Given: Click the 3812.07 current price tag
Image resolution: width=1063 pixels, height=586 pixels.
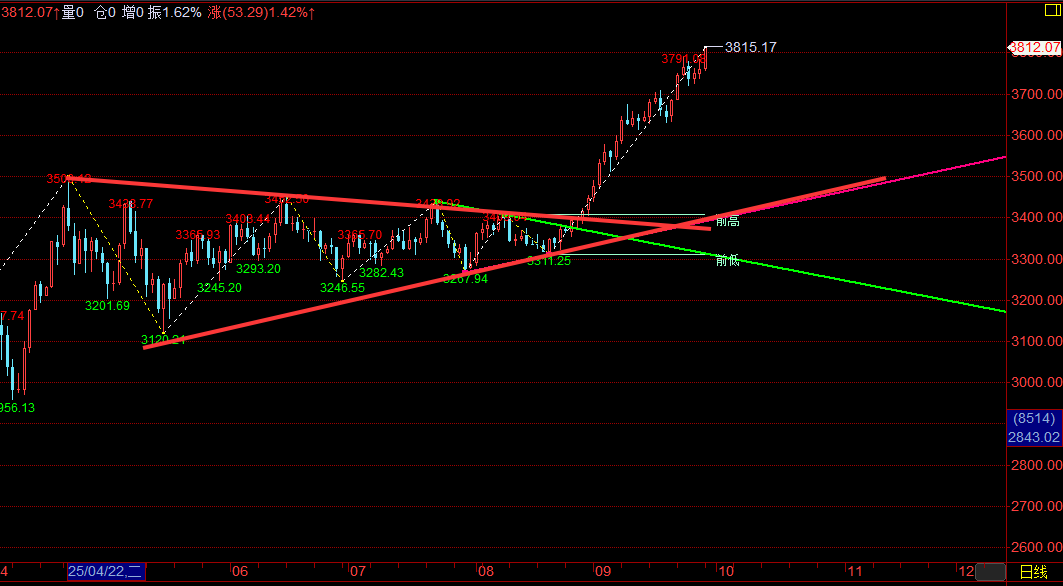Looking at the screenshot, I should 1035,47.
